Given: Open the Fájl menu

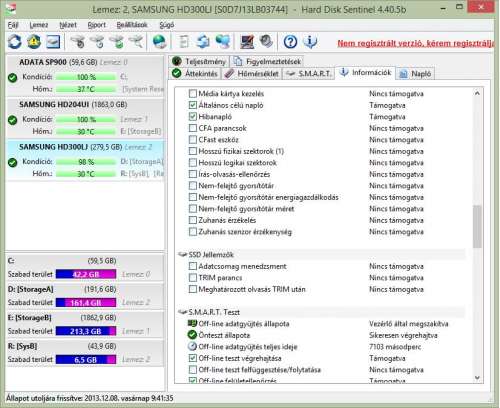Looking at the screenshot, I should coord(13,25).
